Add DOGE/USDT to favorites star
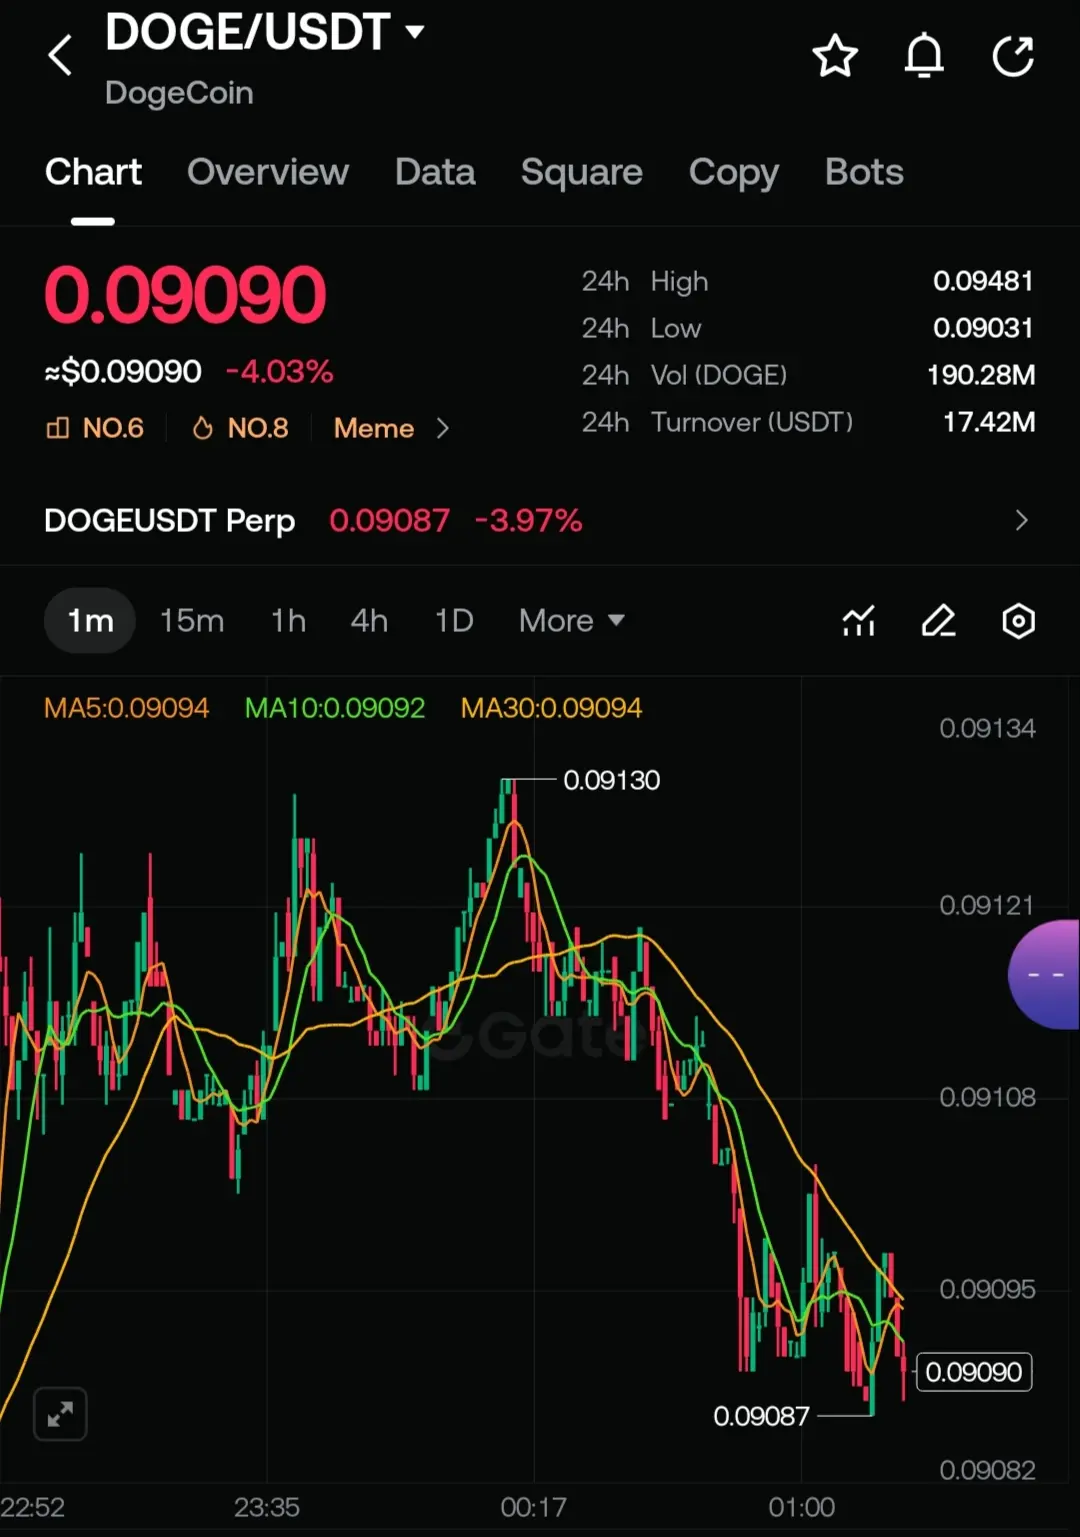 click(835, 56)
